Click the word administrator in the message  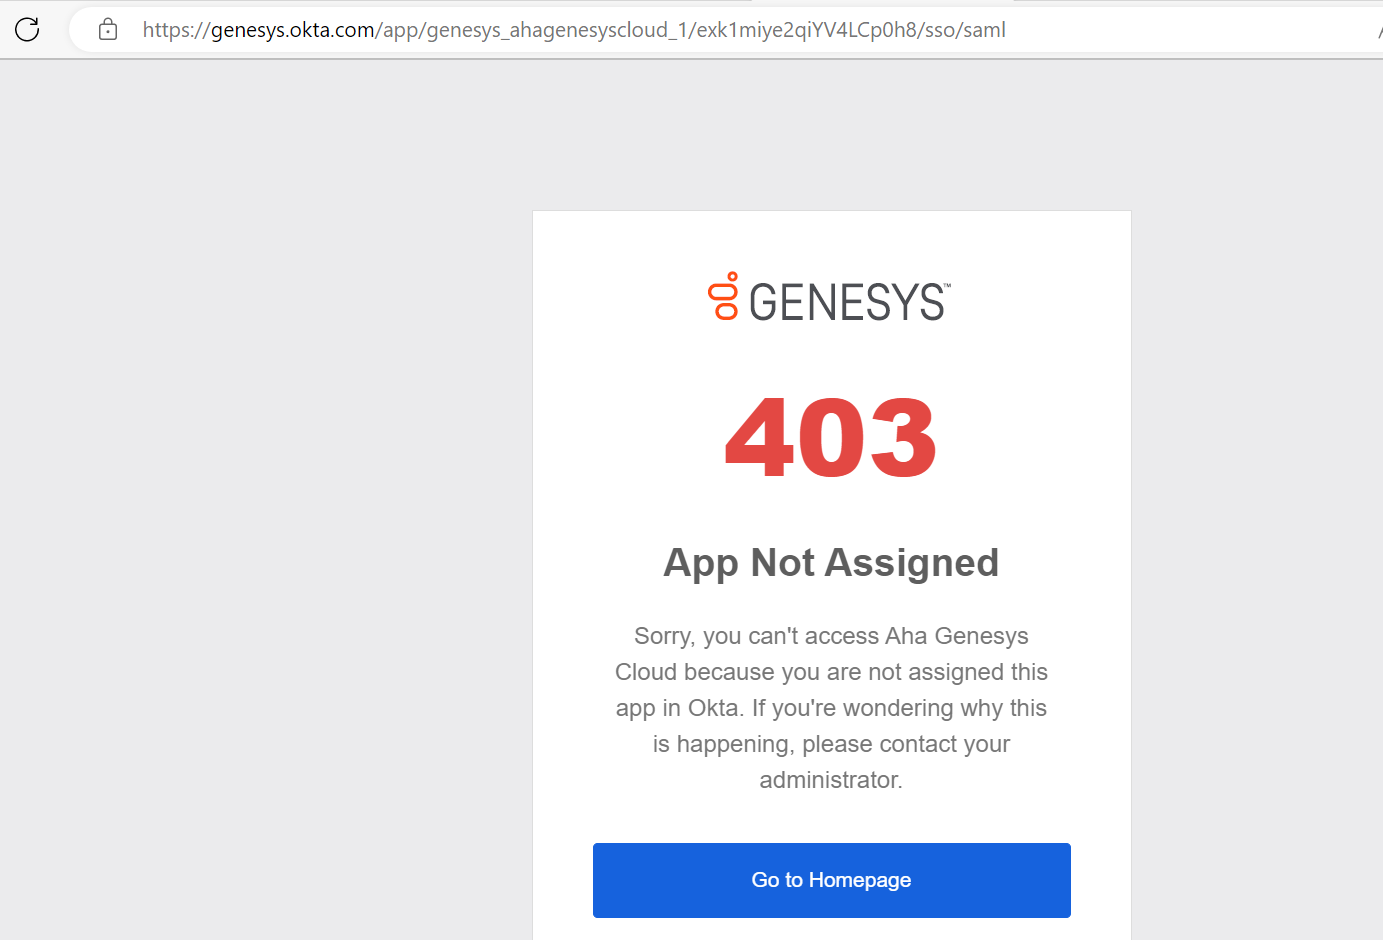[830, 780]
